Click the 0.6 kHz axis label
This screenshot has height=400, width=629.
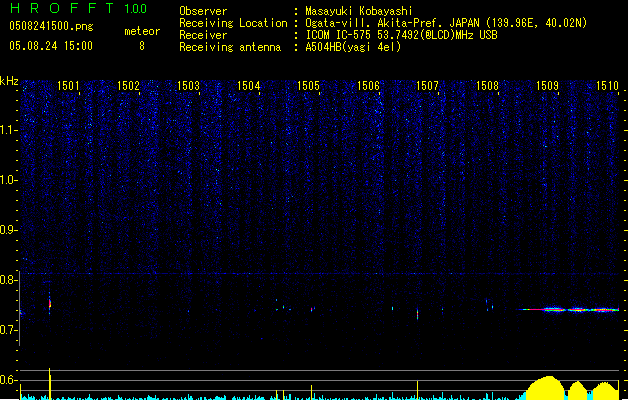(8, 380)
